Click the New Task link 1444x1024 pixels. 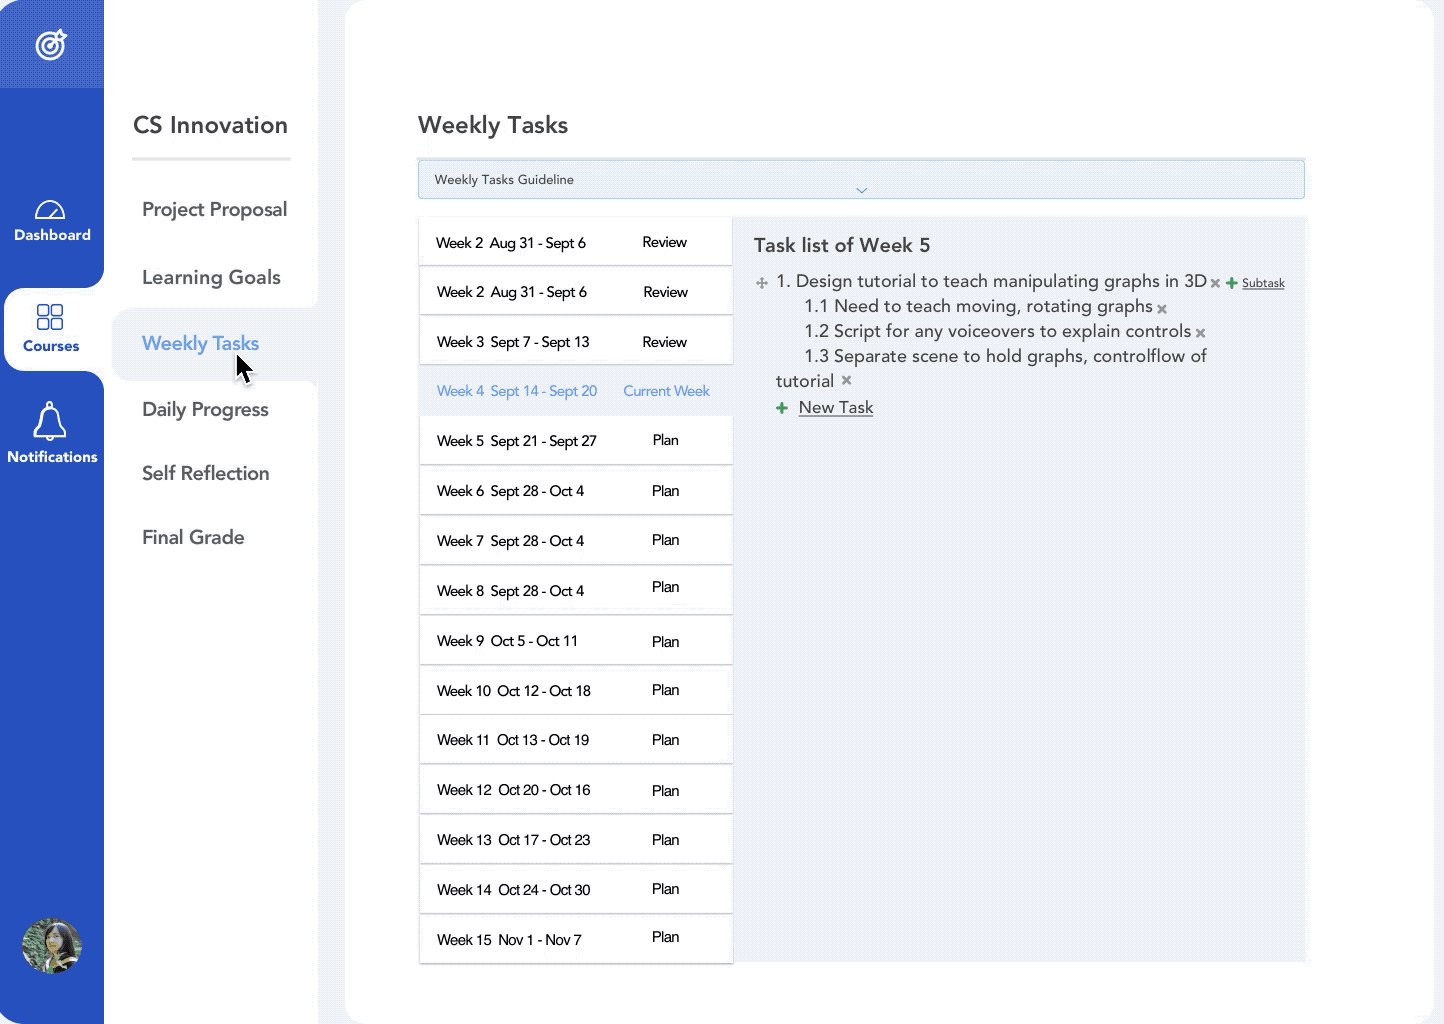[836, 407]
